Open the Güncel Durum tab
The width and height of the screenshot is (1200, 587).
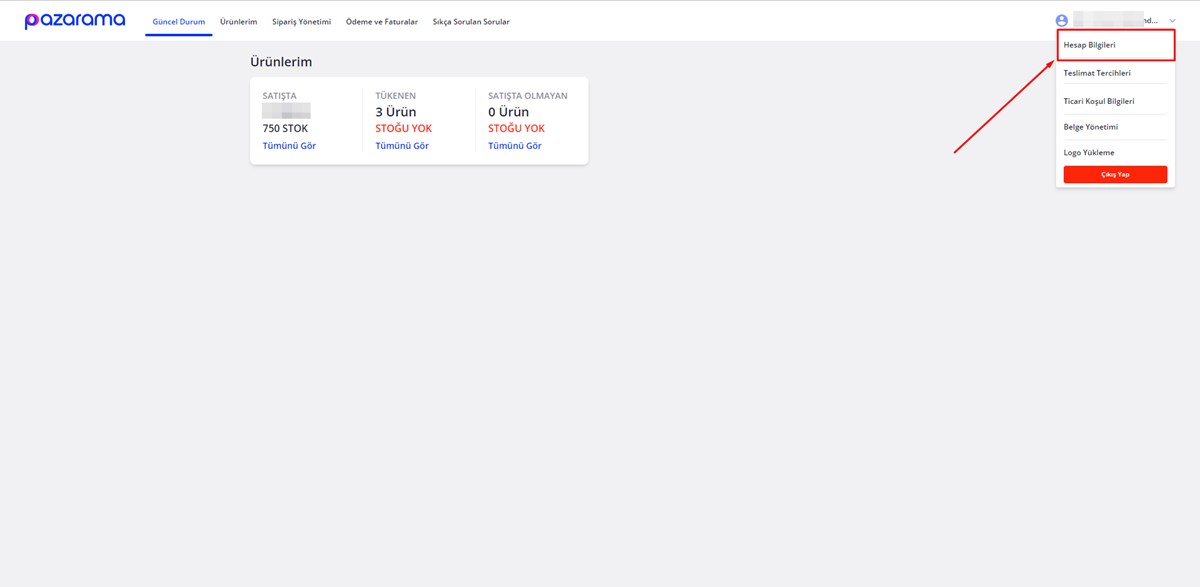[178, 22]
